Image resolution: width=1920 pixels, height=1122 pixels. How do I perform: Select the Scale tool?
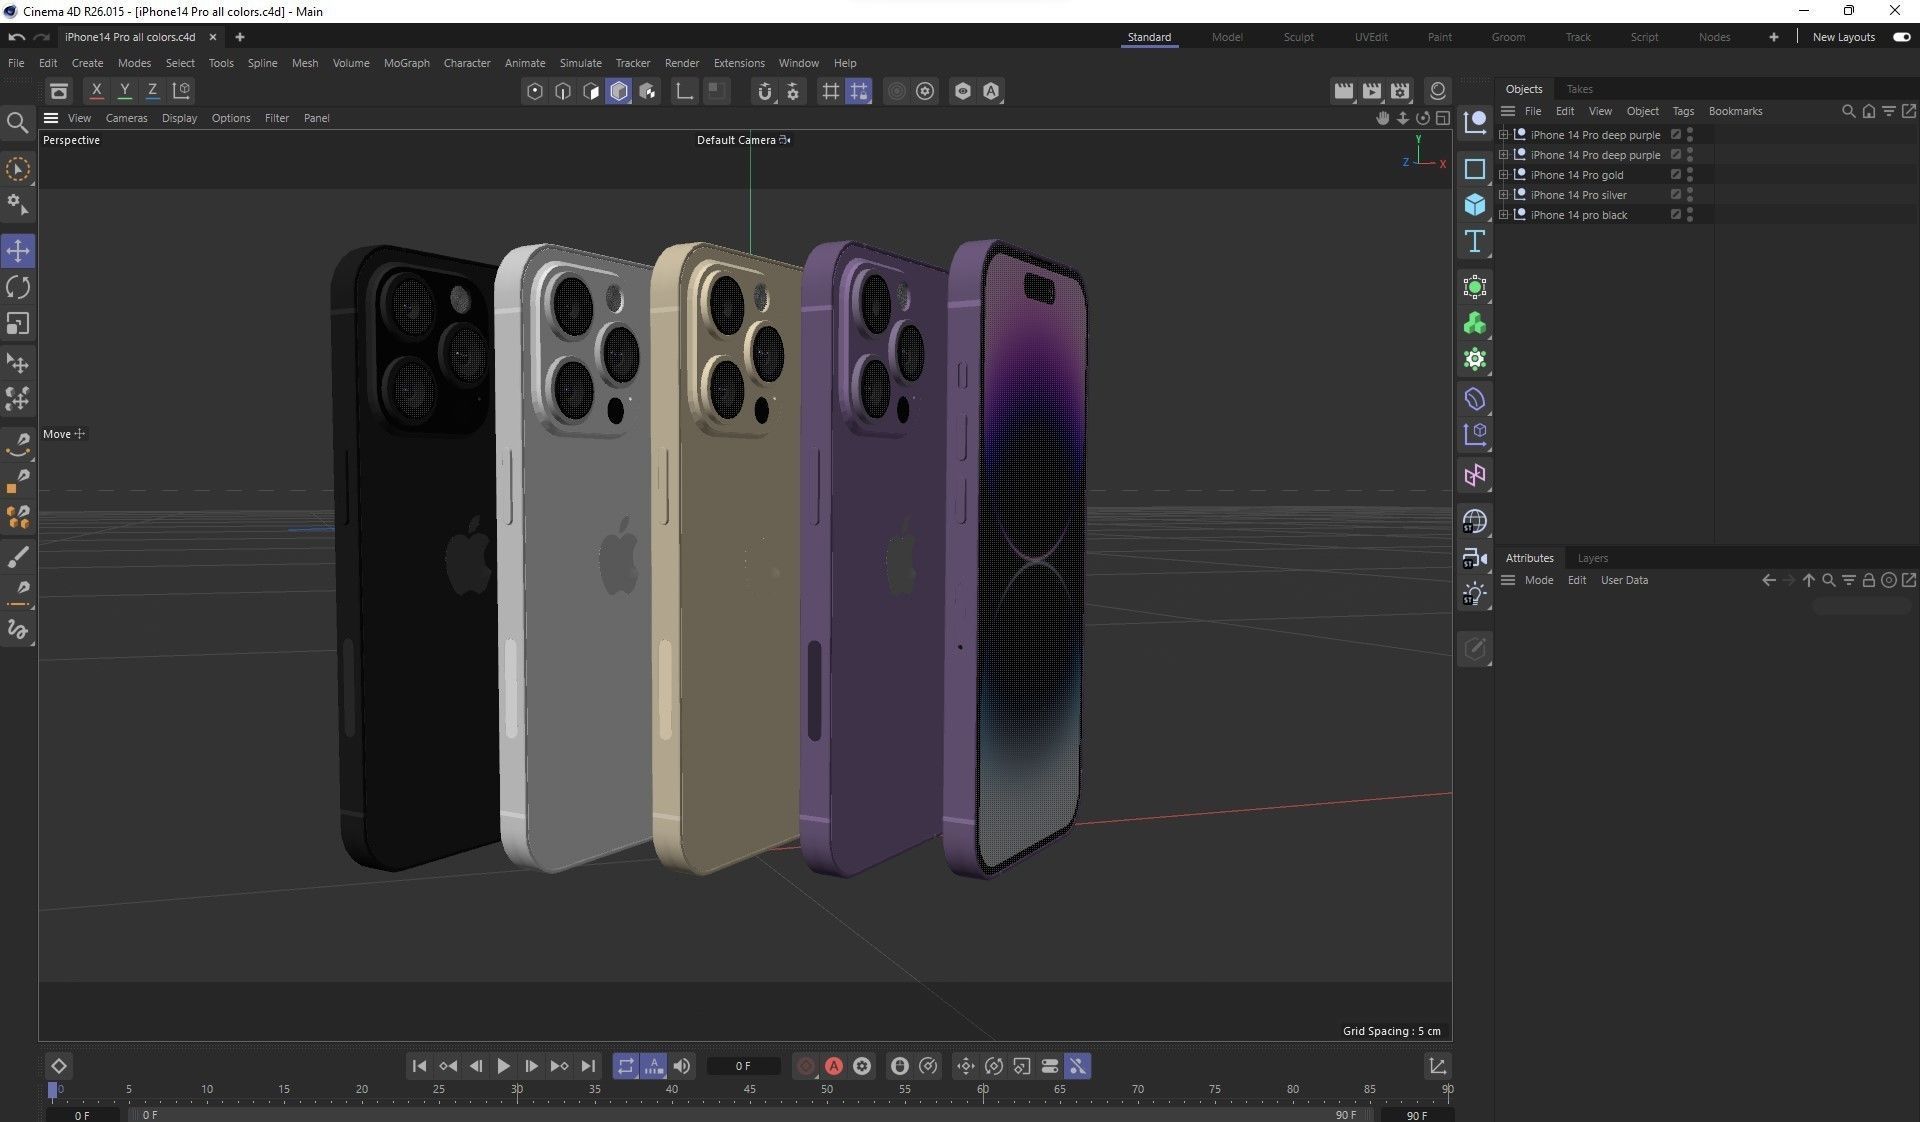point(18,324)
